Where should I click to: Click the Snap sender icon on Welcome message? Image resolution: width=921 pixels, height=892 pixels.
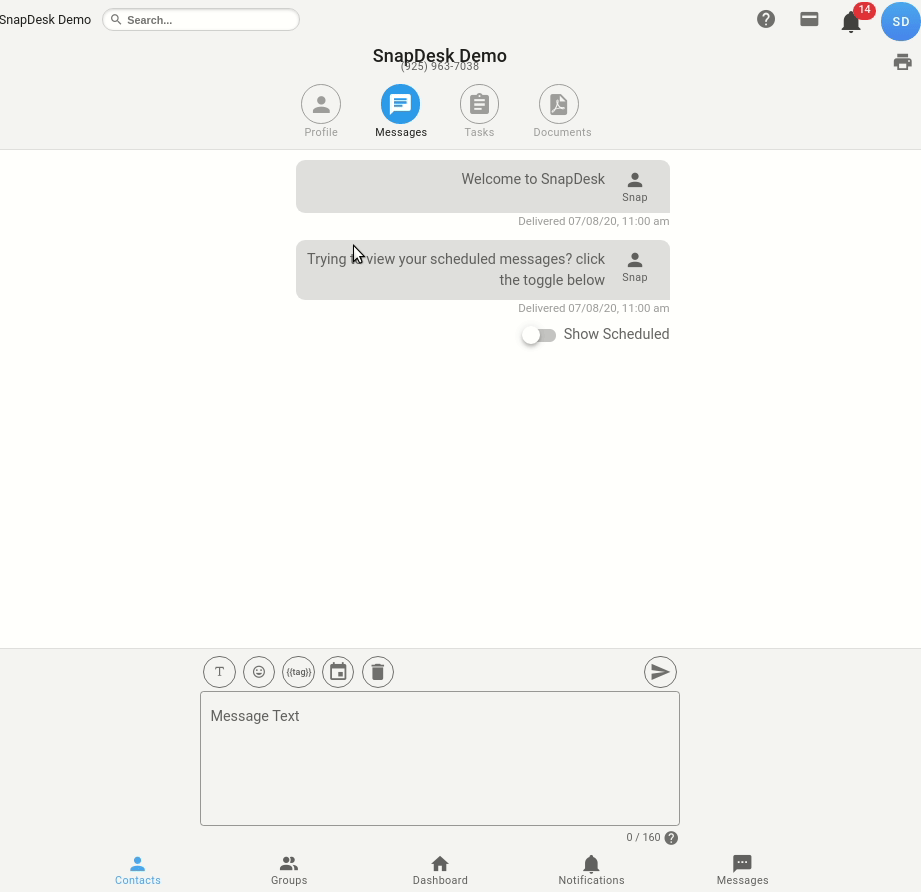click(x=634, y=187)
